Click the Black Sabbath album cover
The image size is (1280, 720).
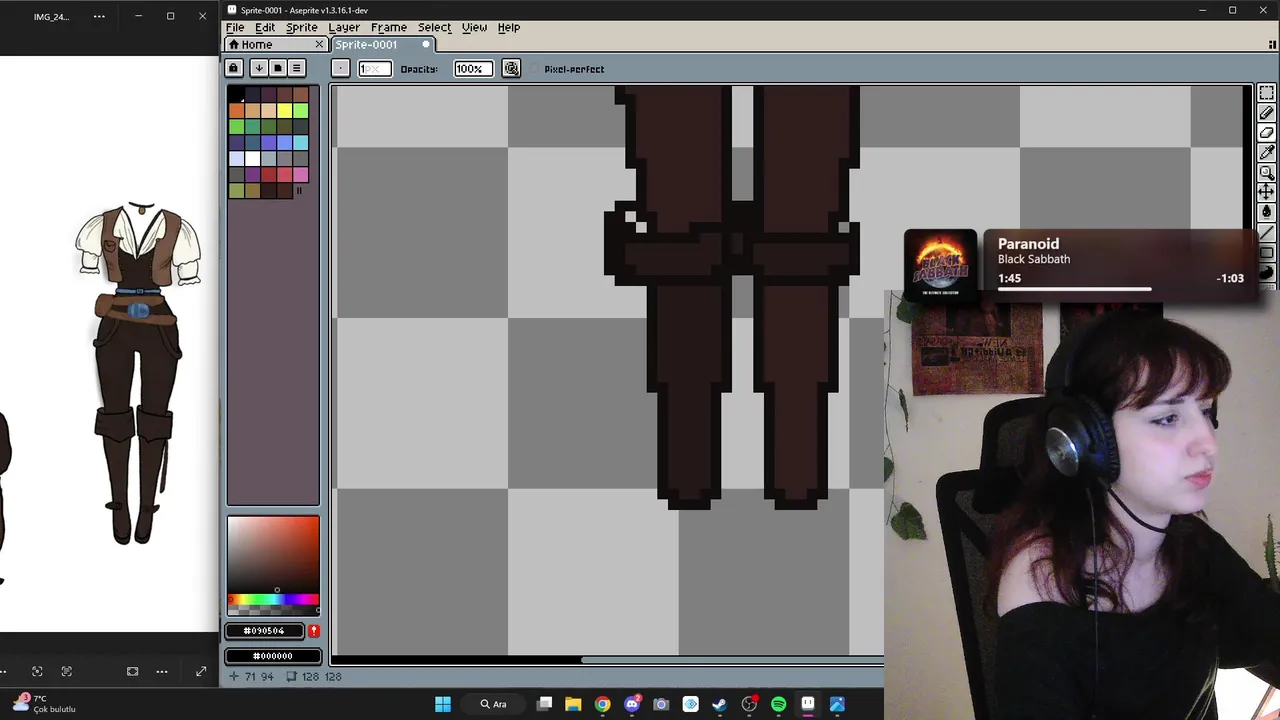[x=941, y=263]
